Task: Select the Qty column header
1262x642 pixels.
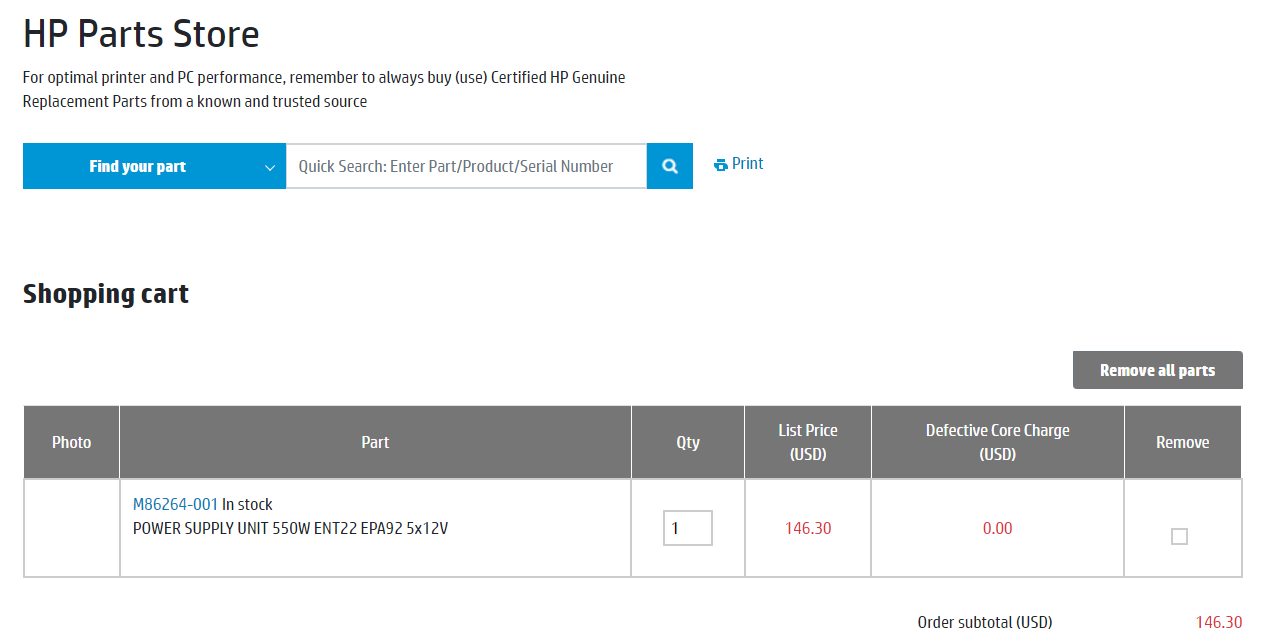Action: coord(688,442)
